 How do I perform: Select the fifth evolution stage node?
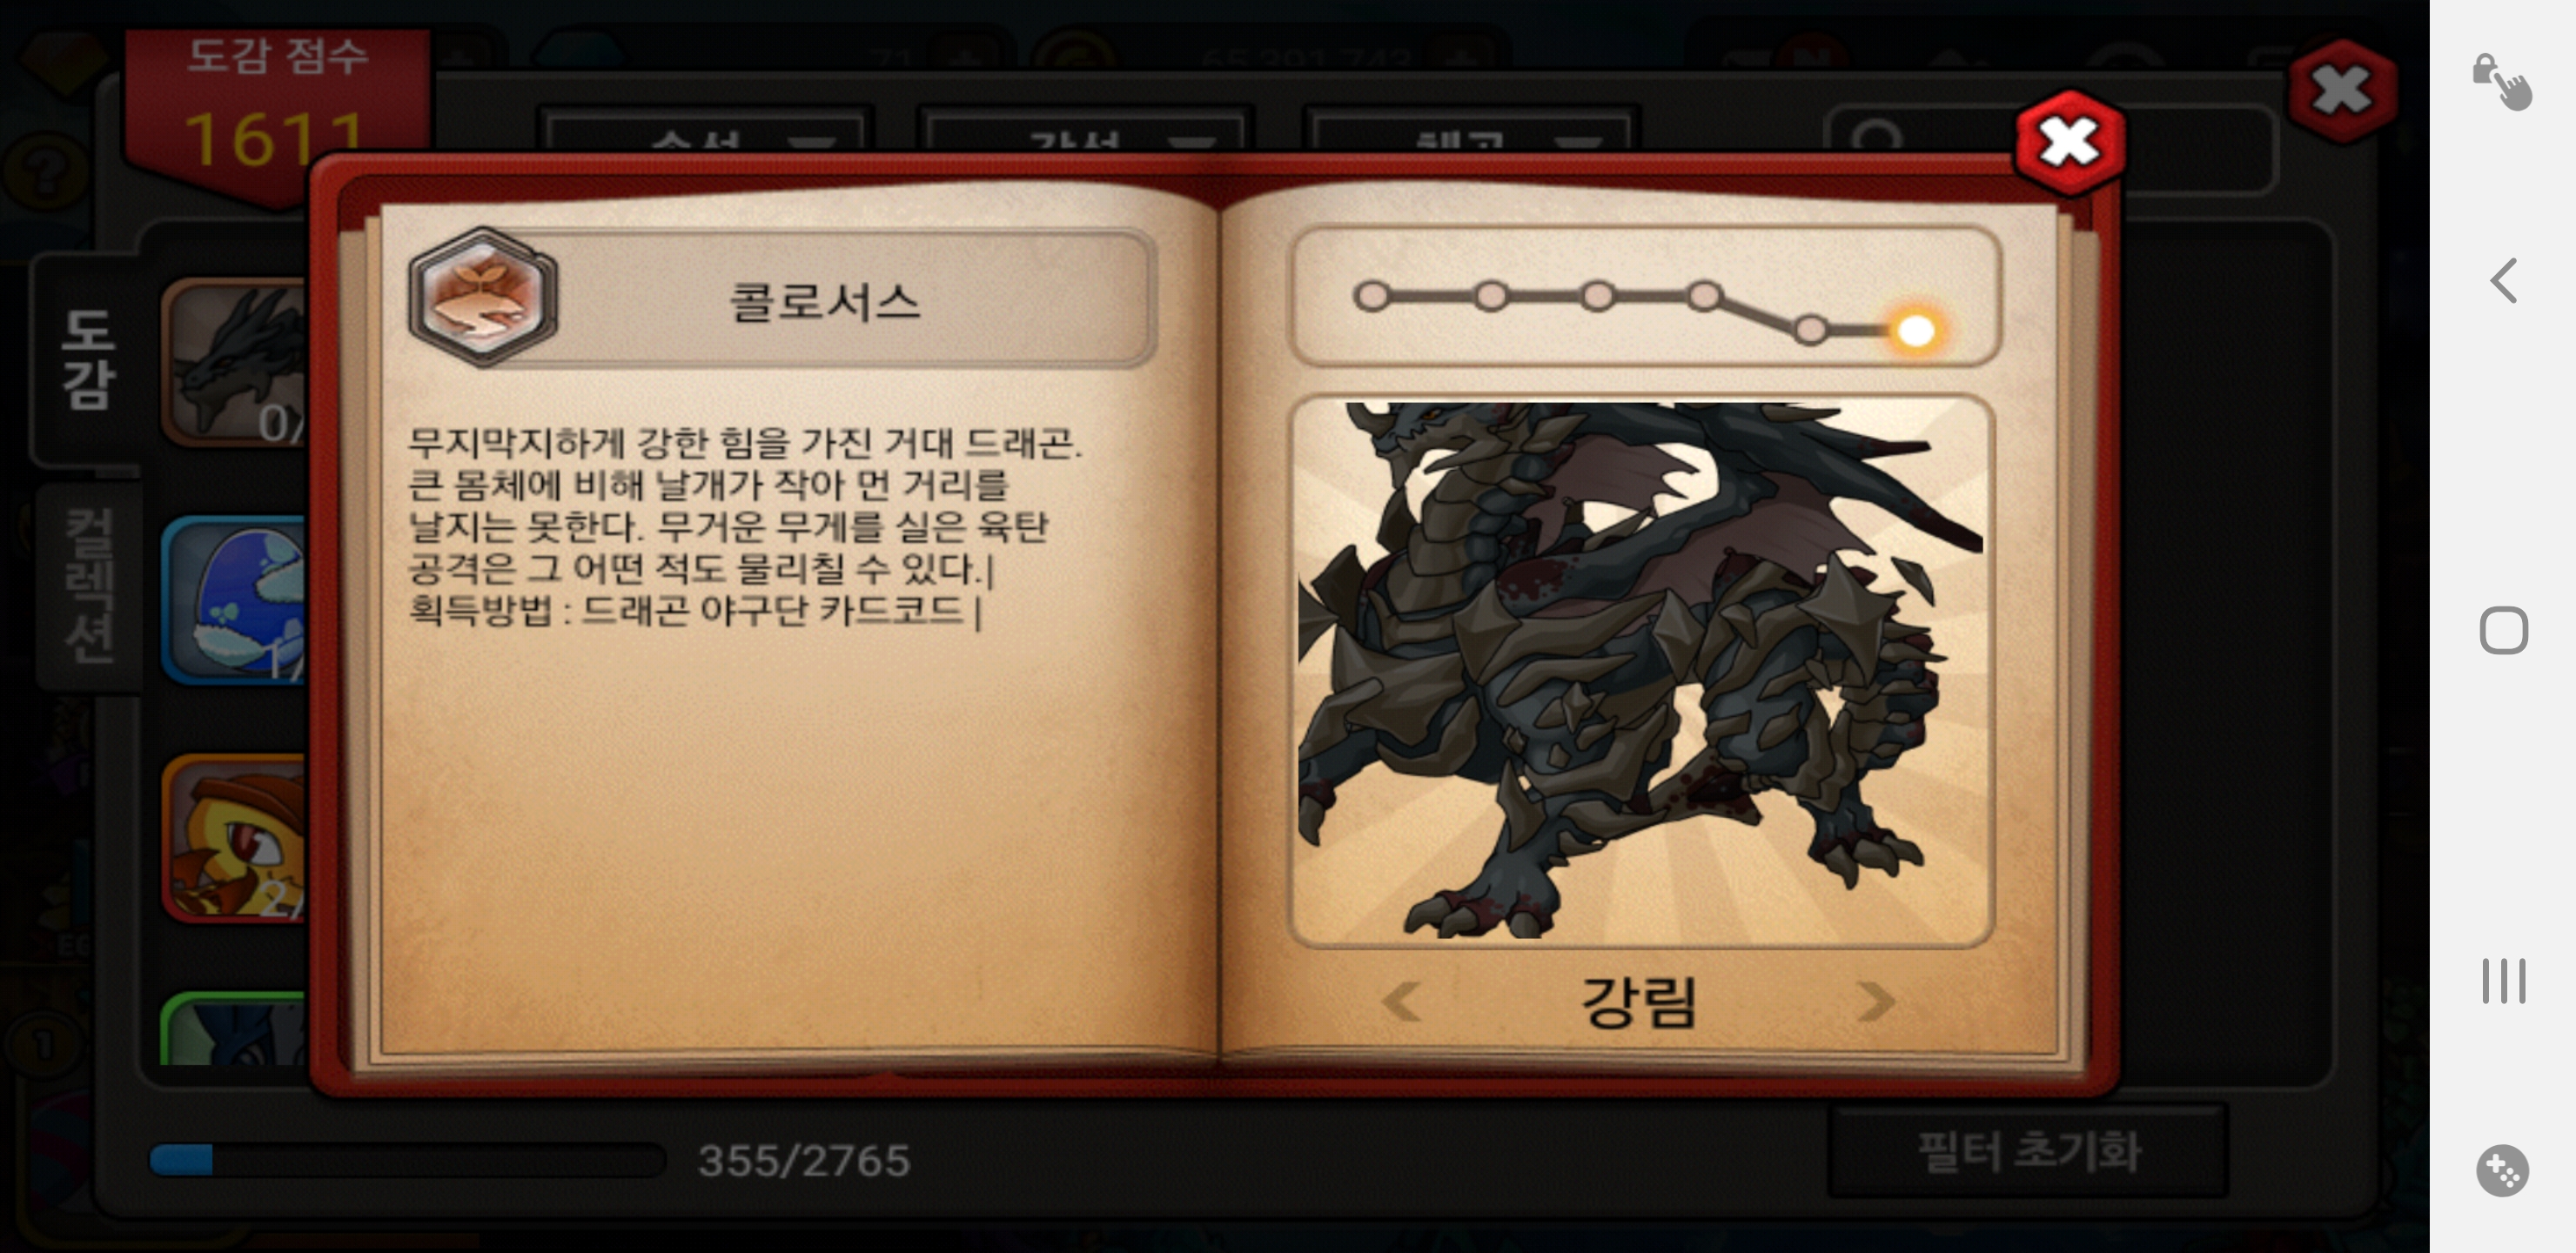tap(1810, 330)
